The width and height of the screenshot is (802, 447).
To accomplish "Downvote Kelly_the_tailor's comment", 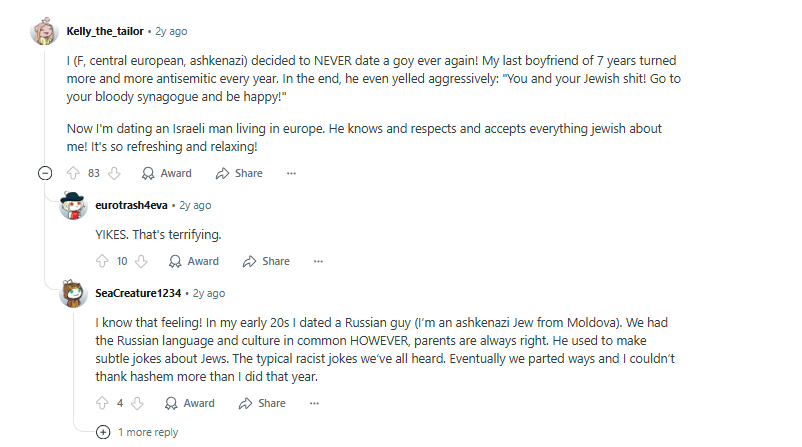I will [114, 173].
